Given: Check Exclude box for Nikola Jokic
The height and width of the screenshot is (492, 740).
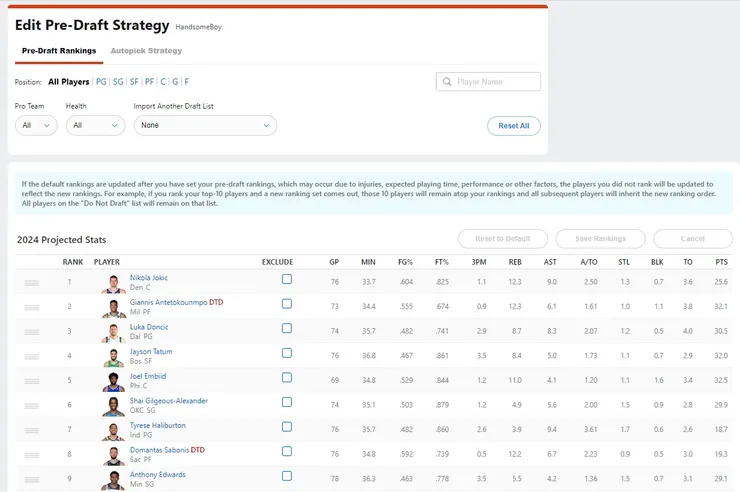Looking at the screenshot, I should (x=287, y=279).
